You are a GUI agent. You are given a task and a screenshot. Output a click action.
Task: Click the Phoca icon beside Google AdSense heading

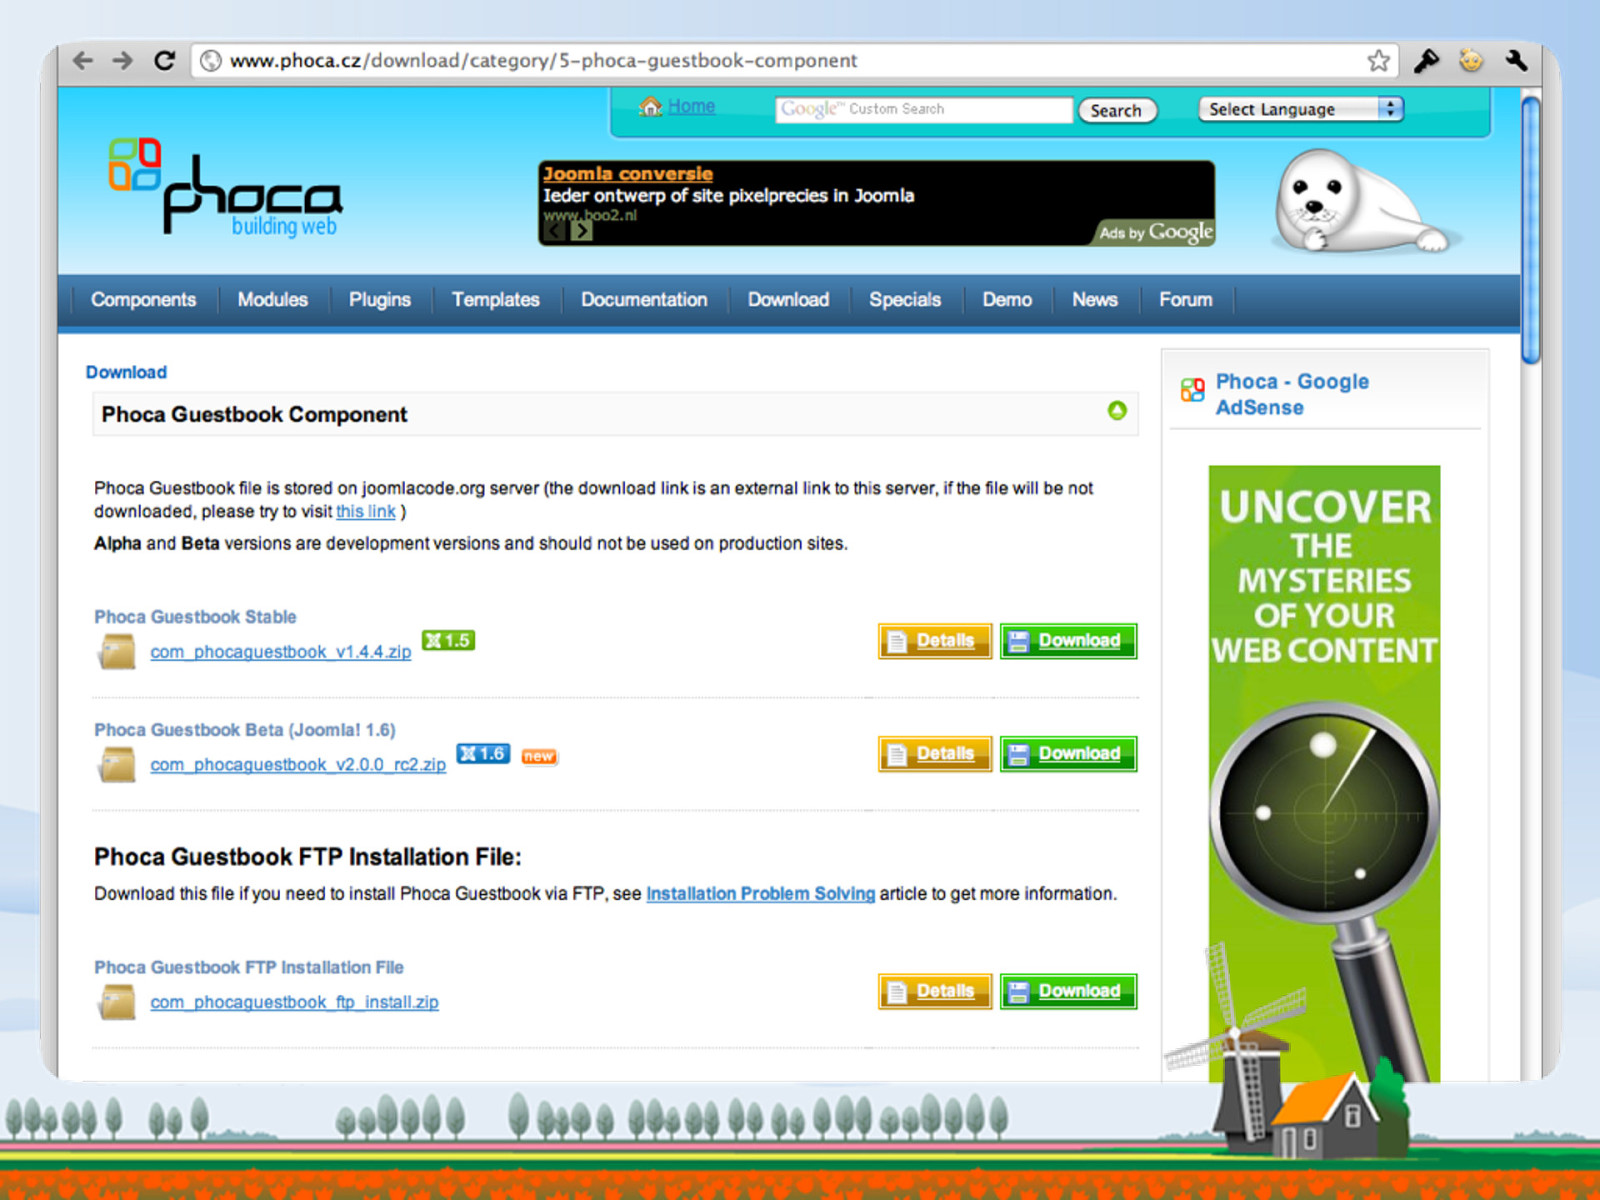point(1192,389)
